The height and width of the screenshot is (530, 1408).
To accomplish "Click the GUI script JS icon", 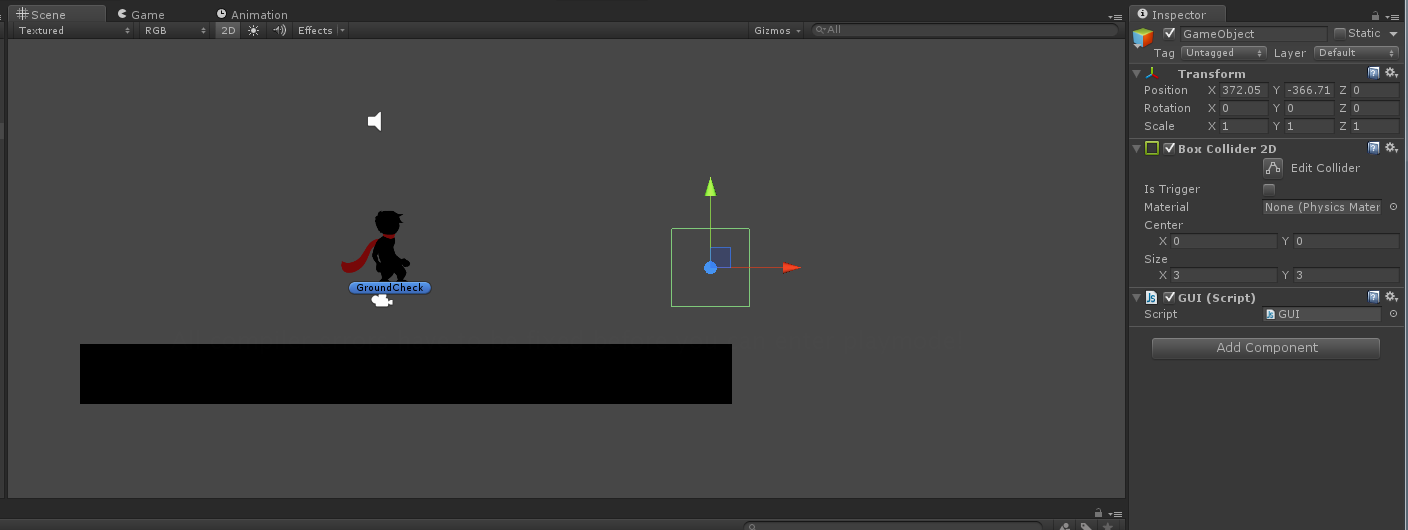I will (x=1152, y=297).
